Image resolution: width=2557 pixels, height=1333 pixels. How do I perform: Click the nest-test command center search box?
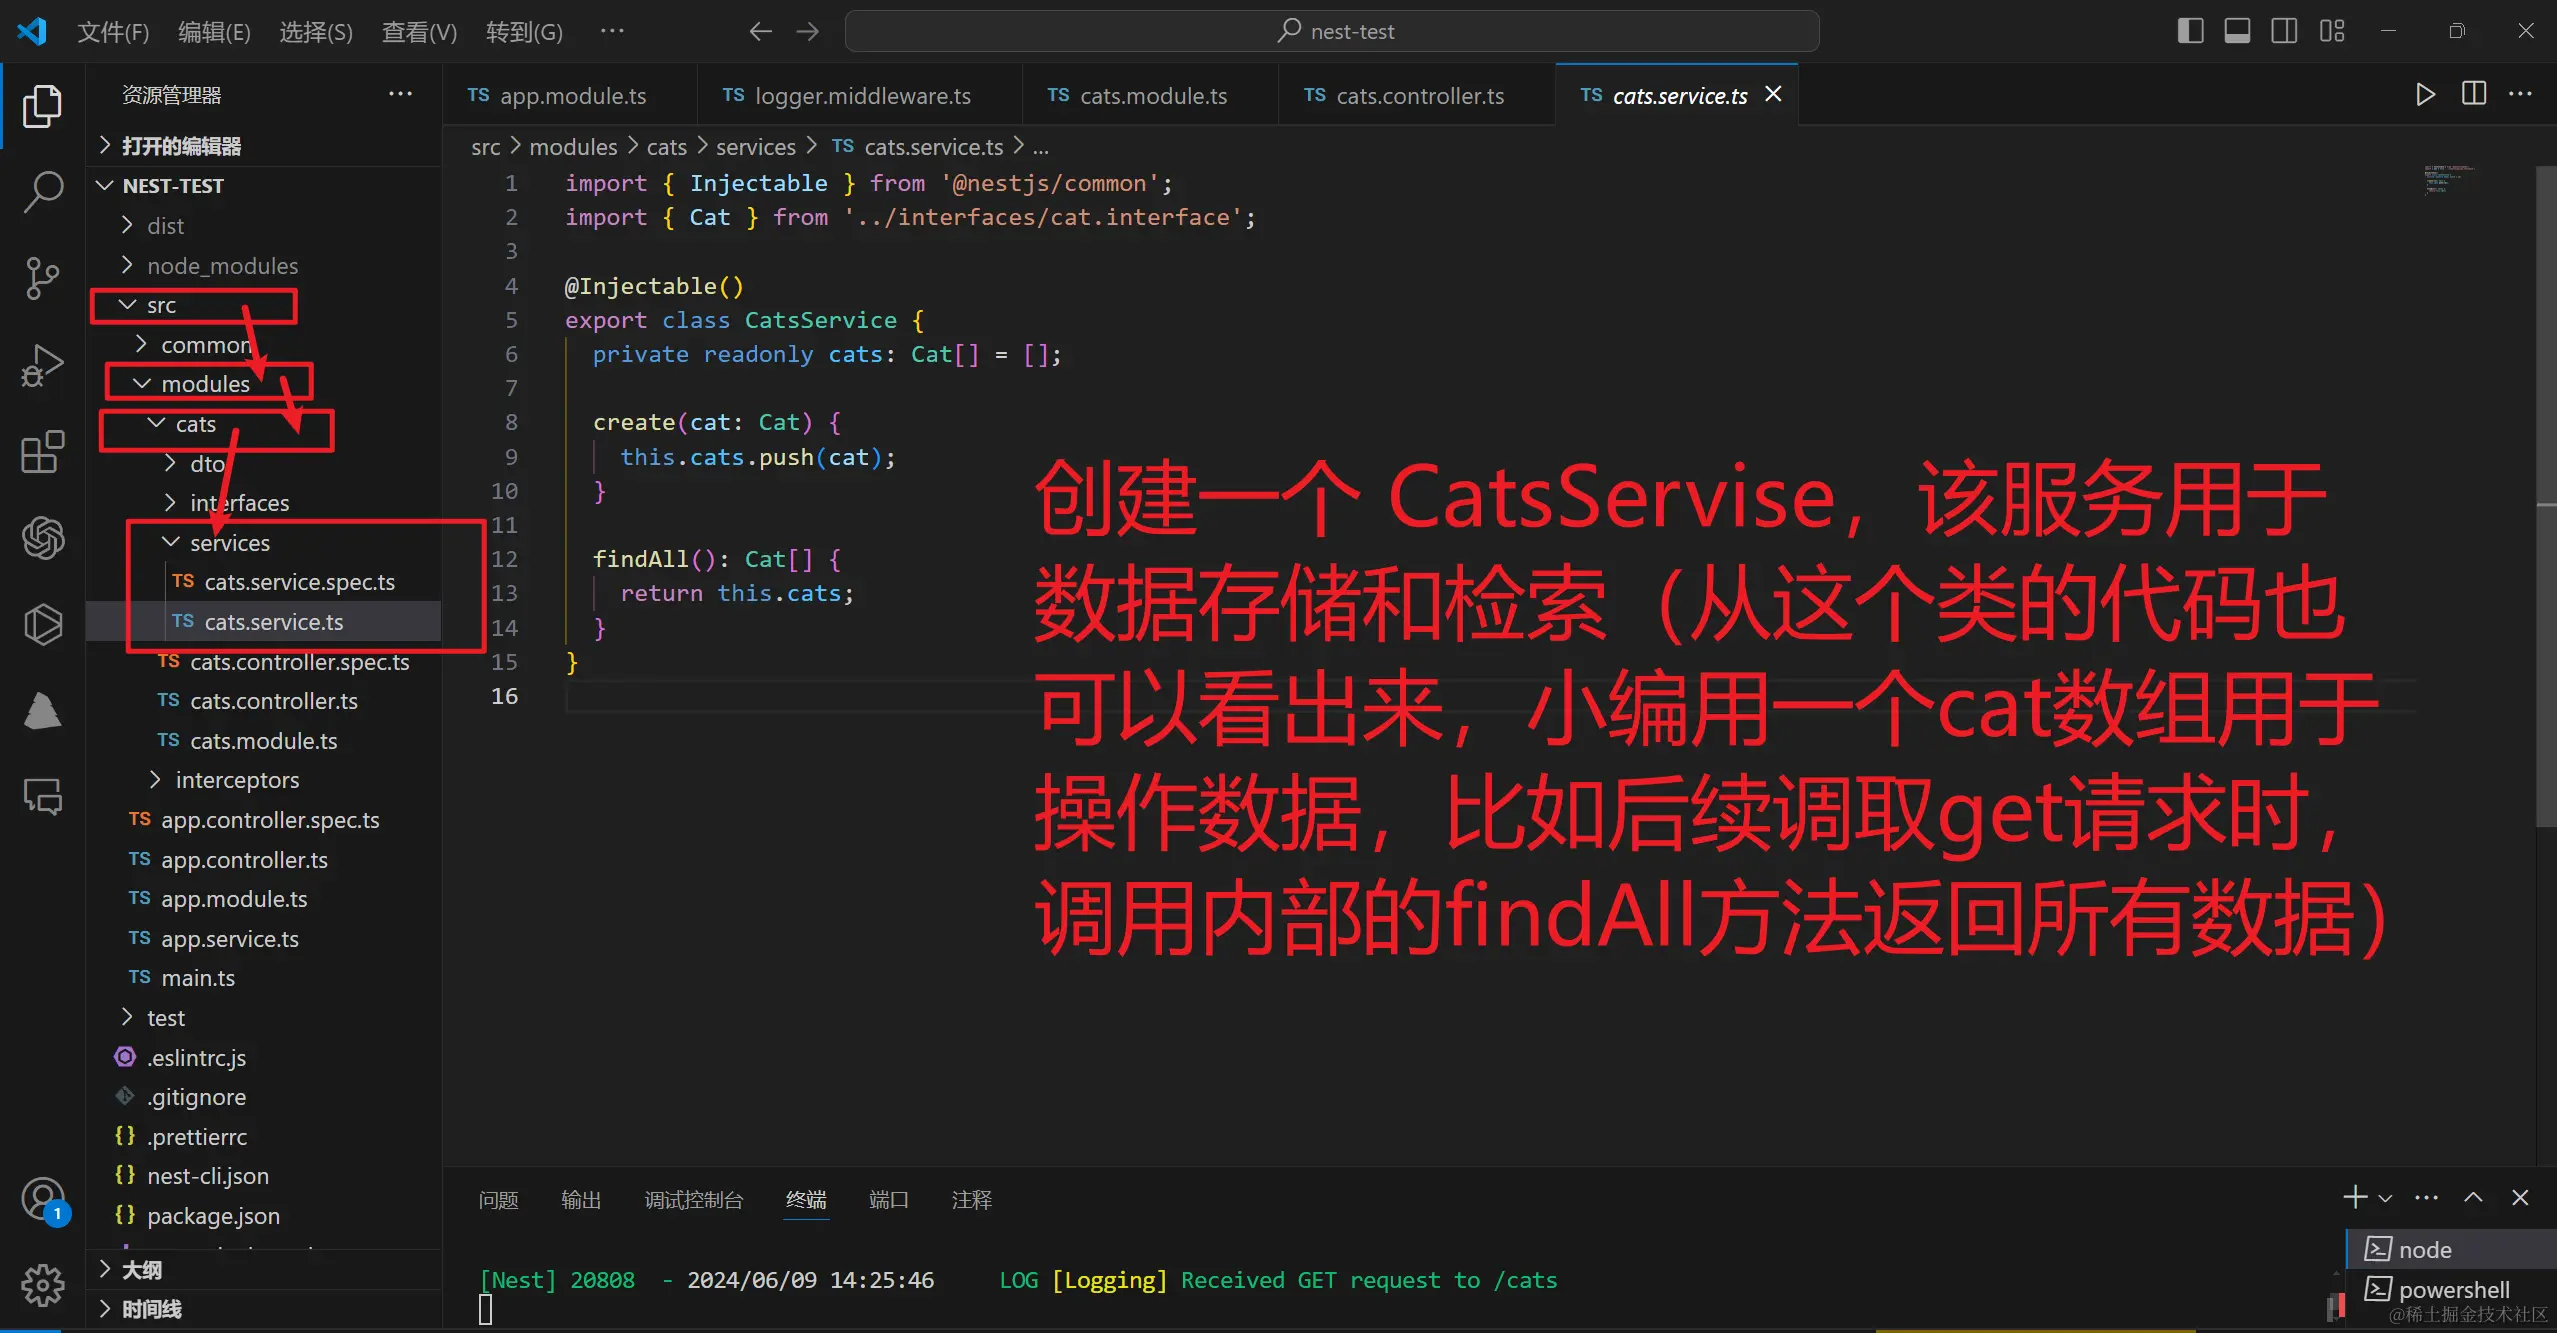1332,31
